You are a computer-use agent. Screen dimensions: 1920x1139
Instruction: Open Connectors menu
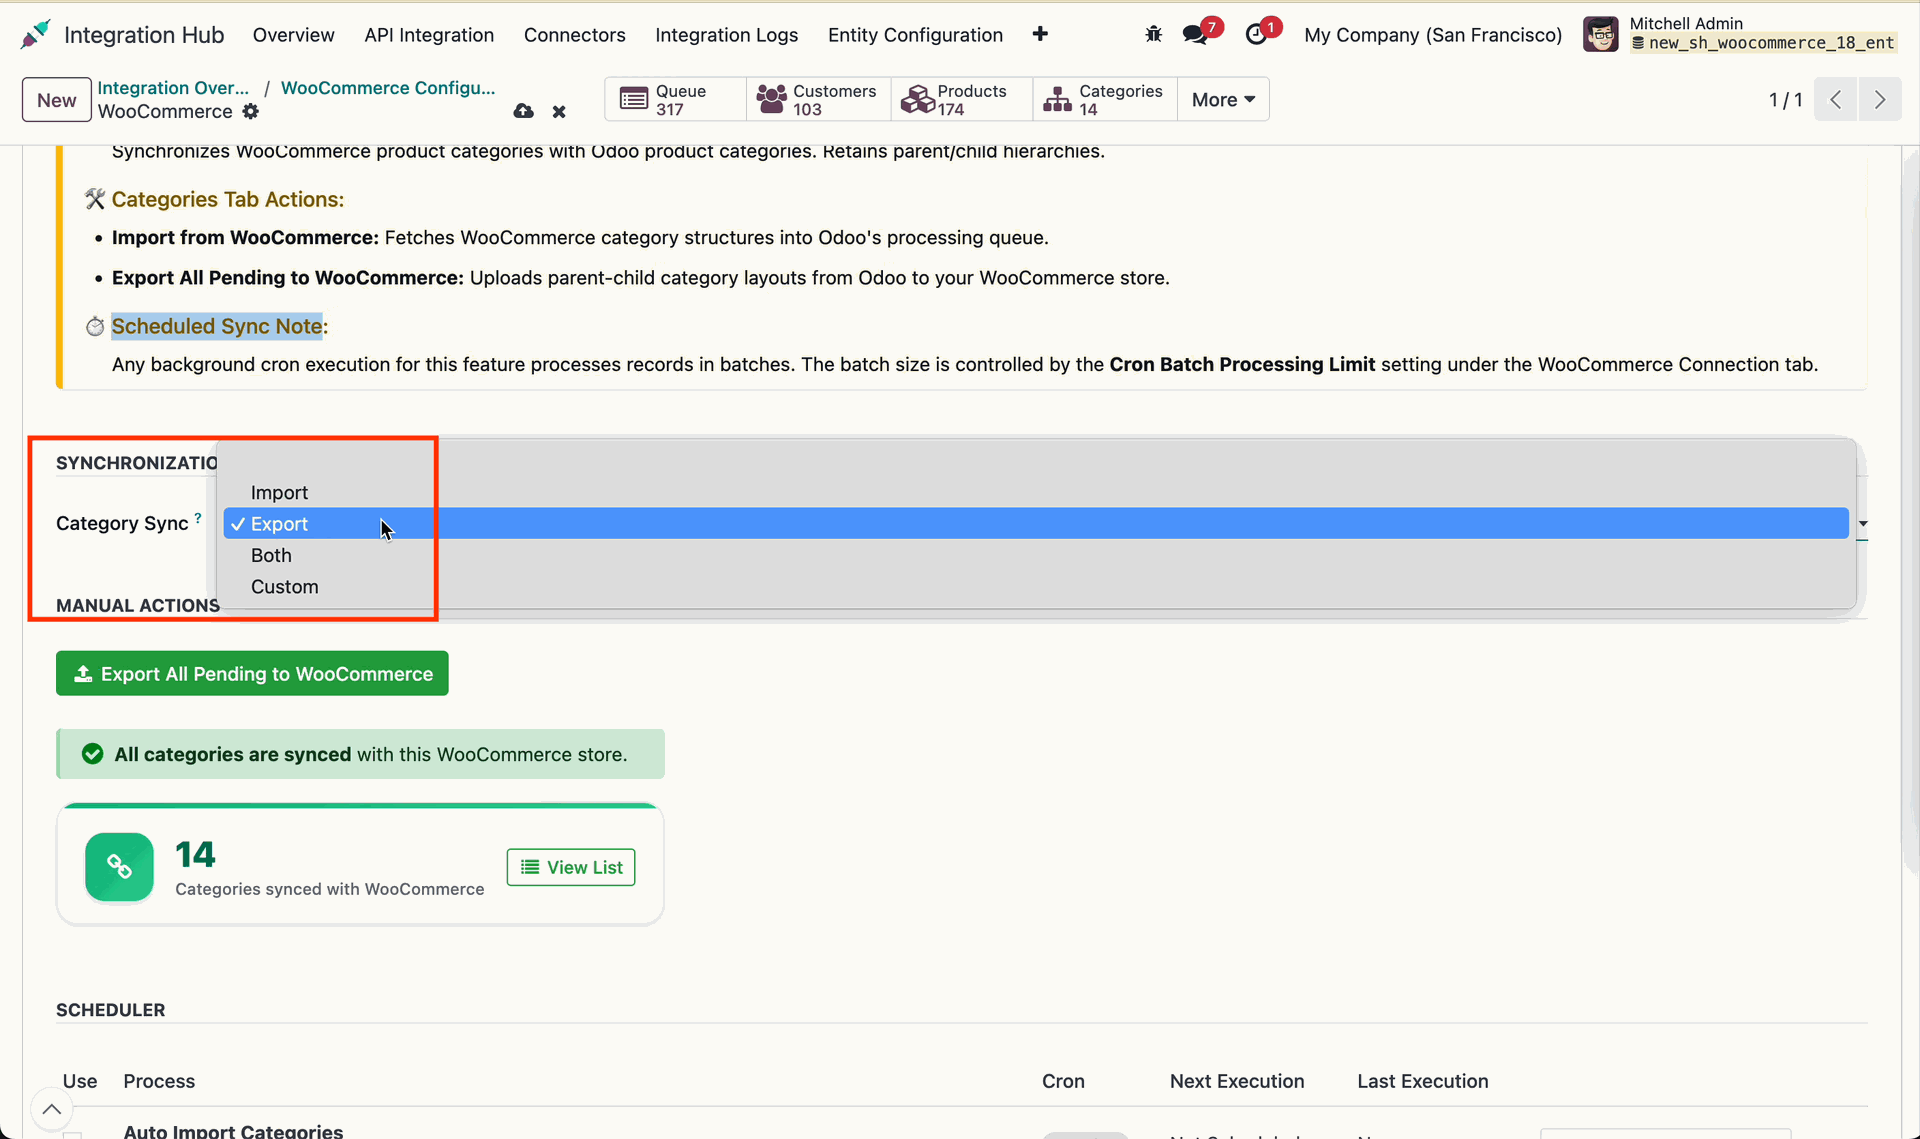[574, 35]
